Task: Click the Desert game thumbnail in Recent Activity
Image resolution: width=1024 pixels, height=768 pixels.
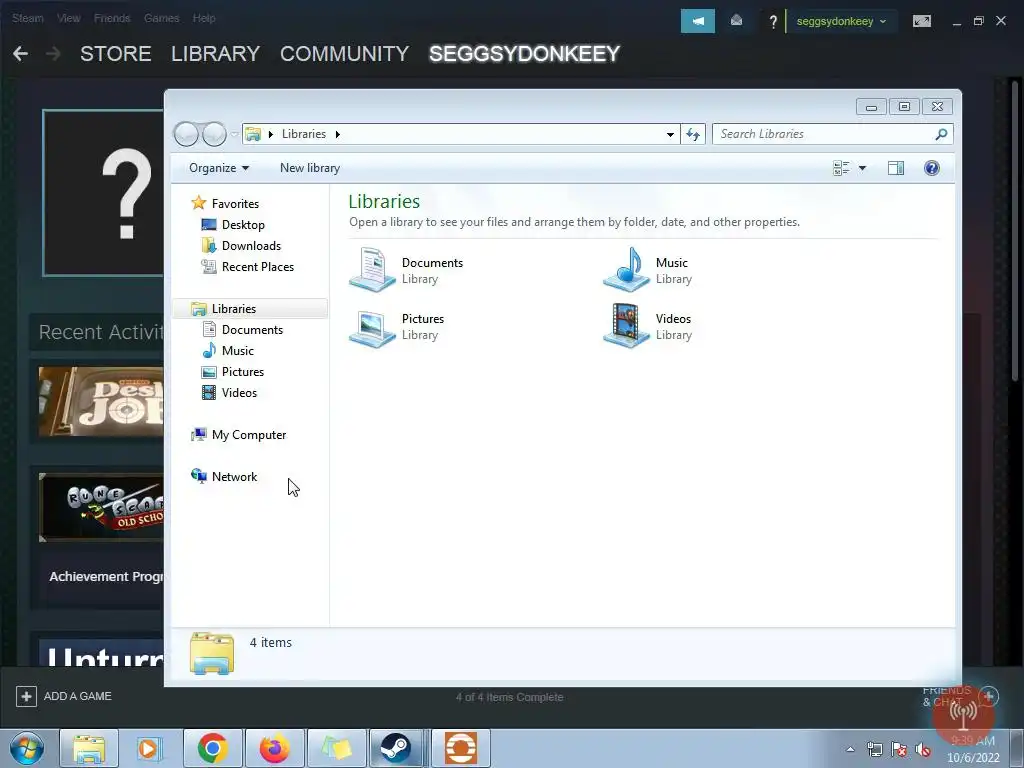Action: click(101, 401)
